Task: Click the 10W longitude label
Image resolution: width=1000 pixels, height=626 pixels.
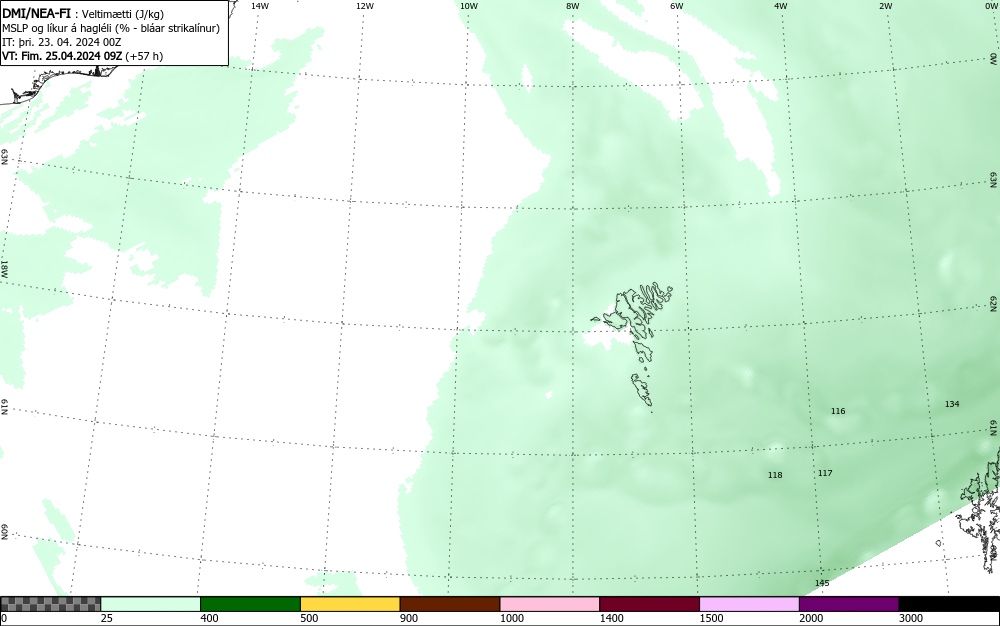Action: click(469, 6)
